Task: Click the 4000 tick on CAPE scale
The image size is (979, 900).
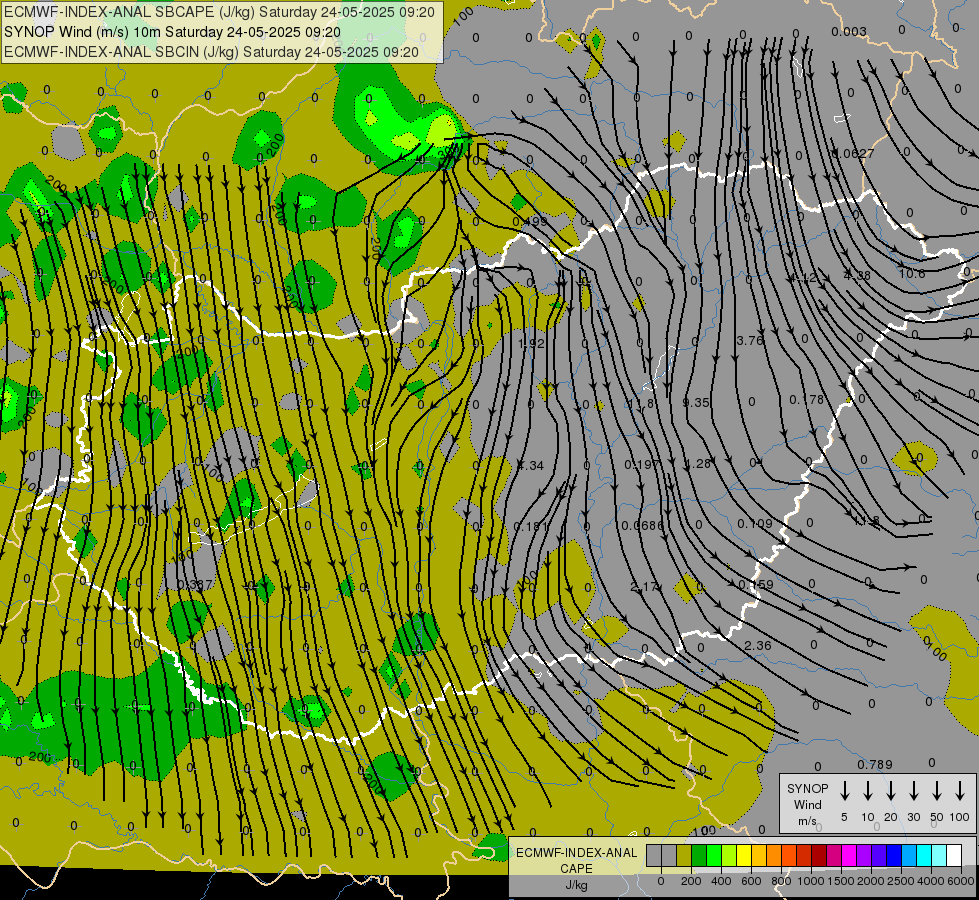Action: pyautogui.click(x=931, y=881)
